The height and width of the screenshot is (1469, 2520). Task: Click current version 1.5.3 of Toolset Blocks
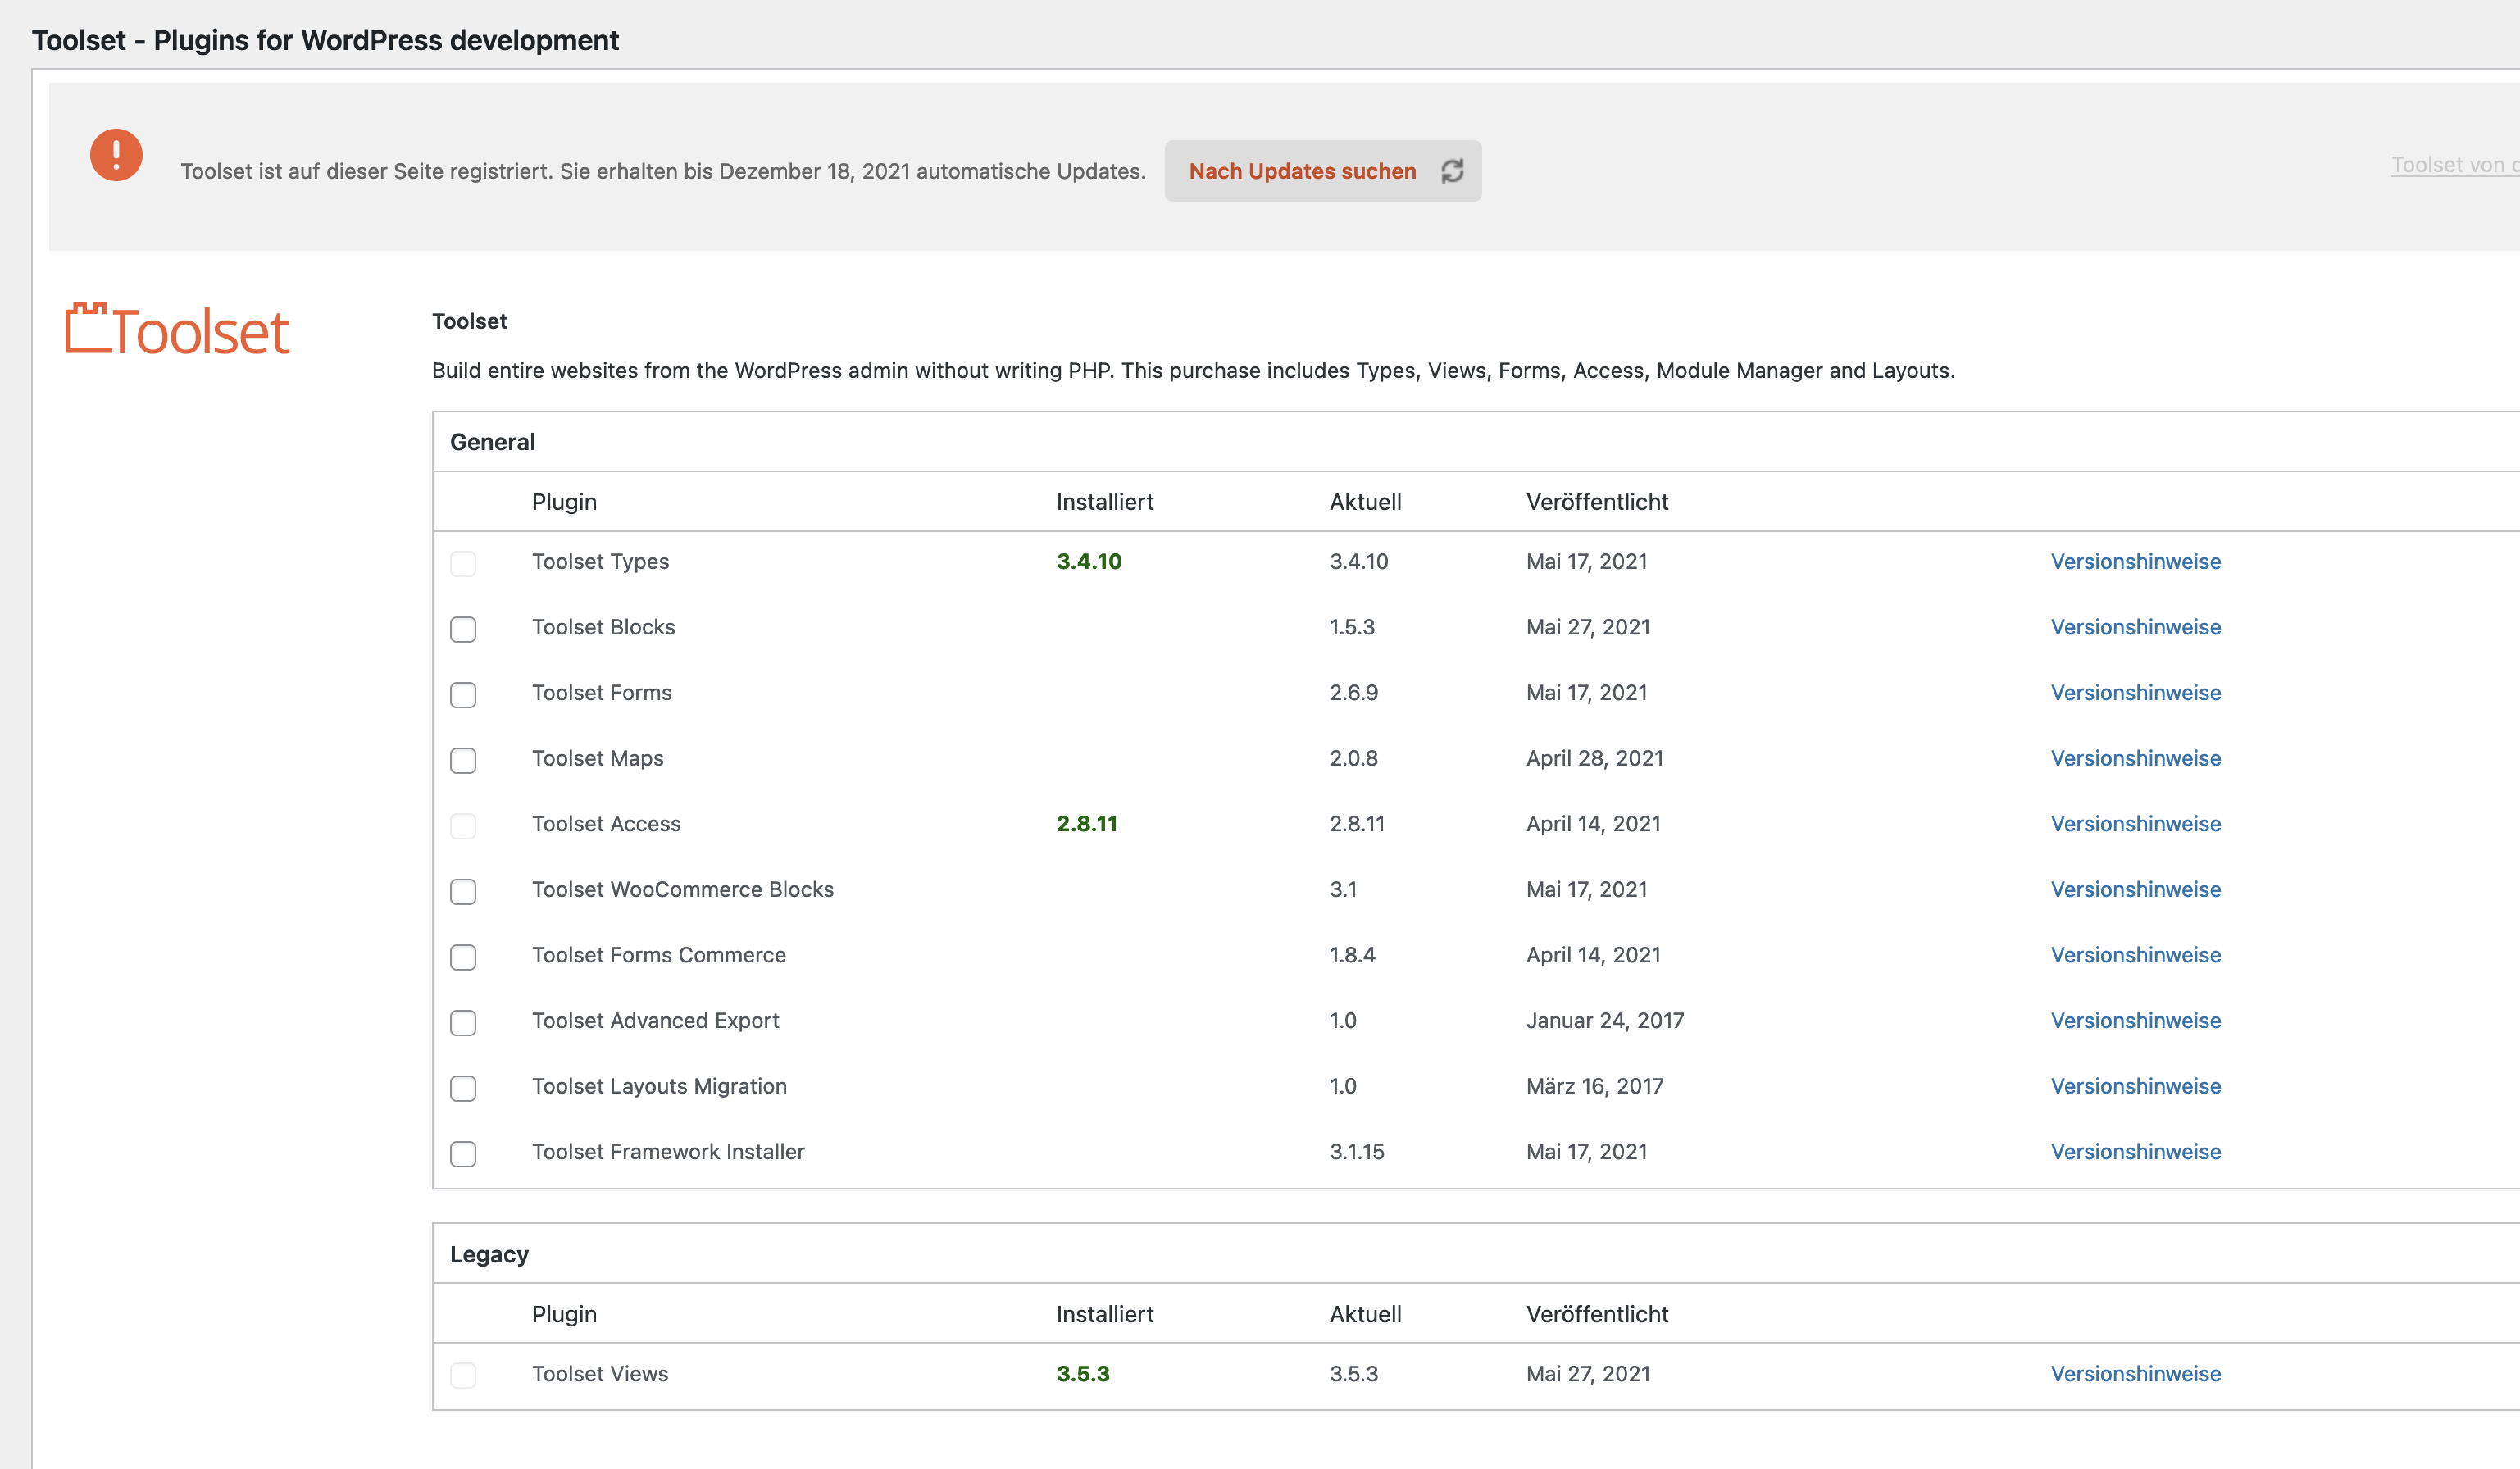(x=1352, y=627)
